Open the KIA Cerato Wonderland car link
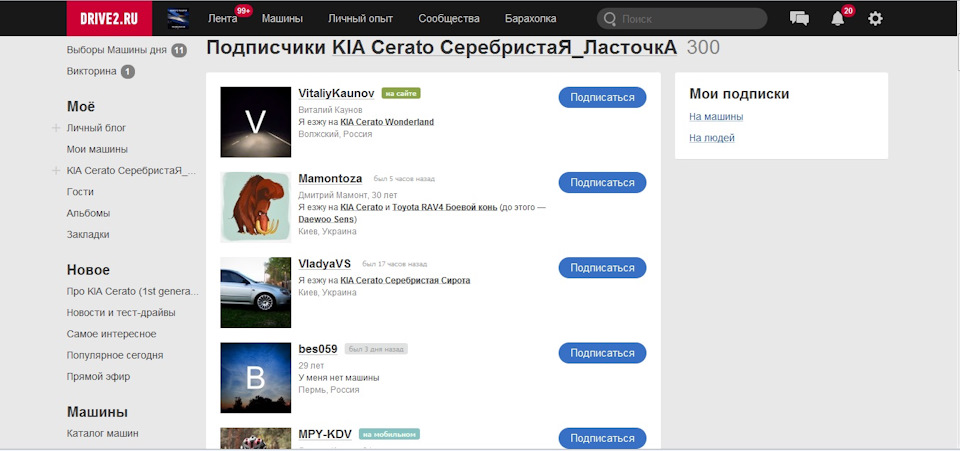This screenshot has height=451, width=960. tap(387, 122)
